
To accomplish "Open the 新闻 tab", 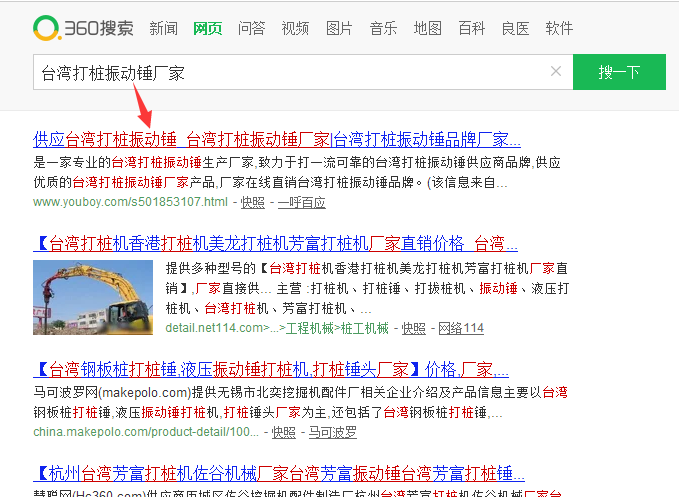I will pyautogui.click(x=163, y=29).
